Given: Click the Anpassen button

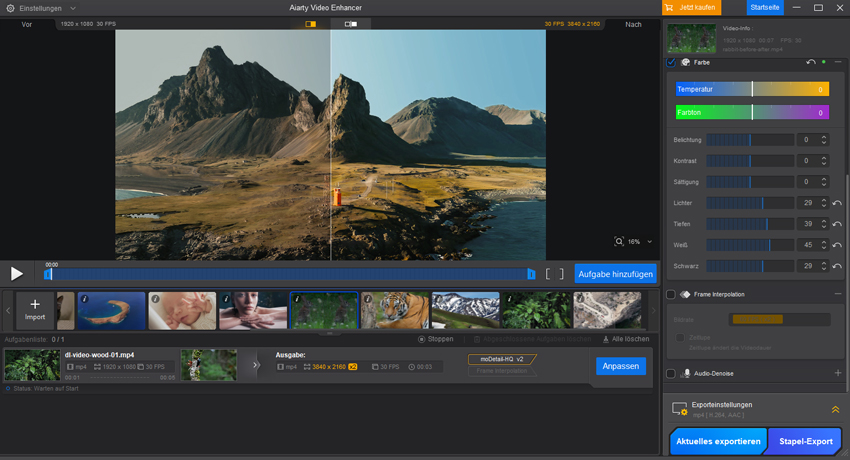Looking at the screenshot, I should point(621,366).
